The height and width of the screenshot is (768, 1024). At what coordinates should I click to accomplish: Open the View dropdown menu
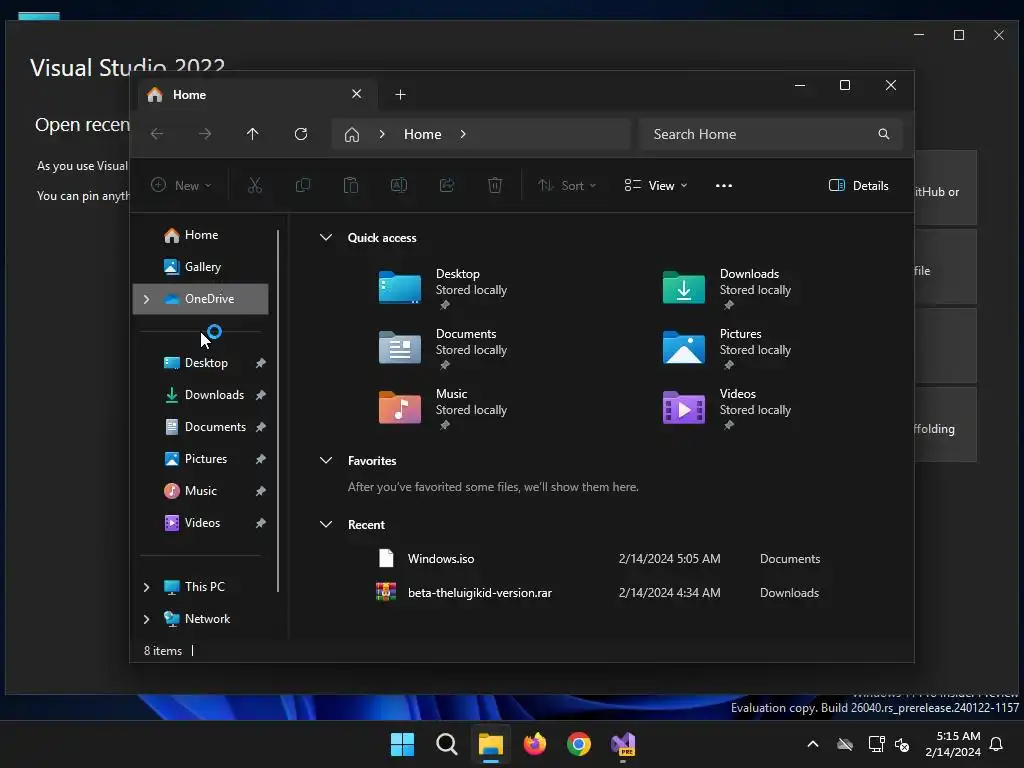point(656,185)
